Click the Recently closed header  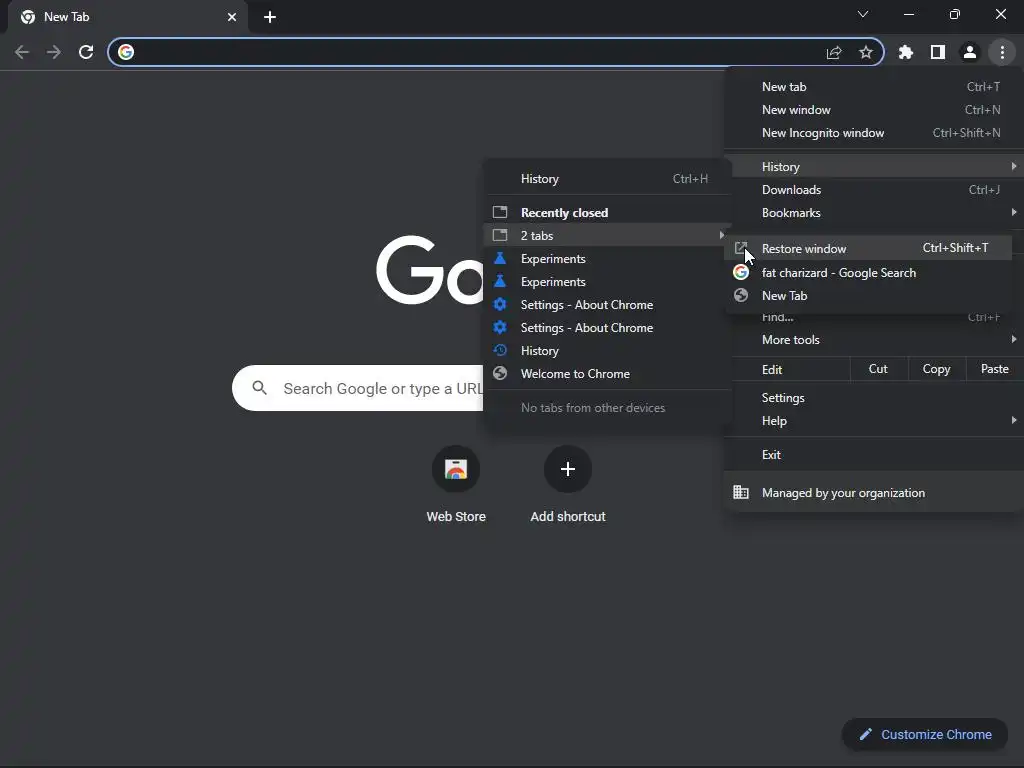pyautogui.click(x=564, y=212)
